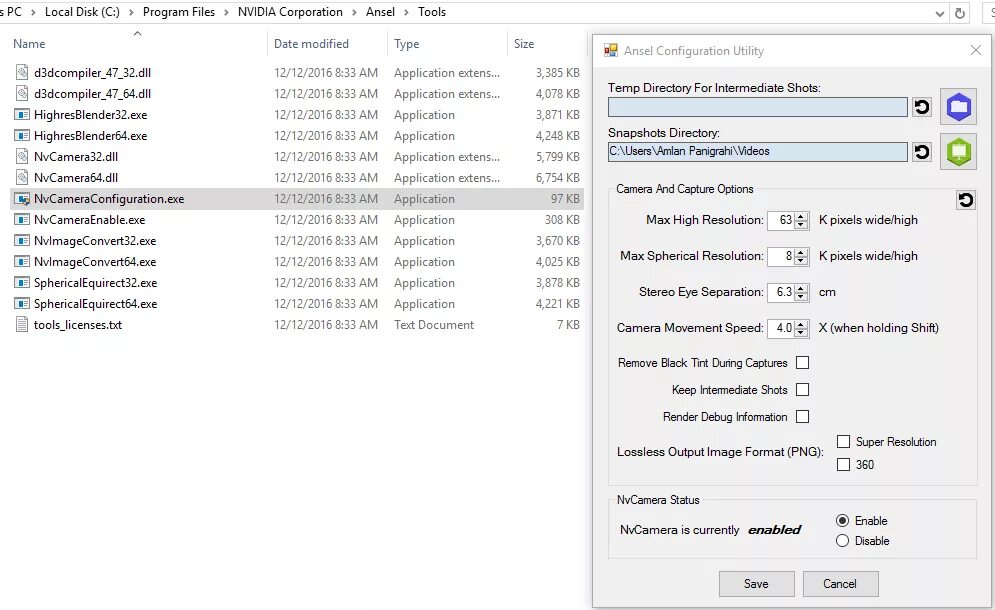The image size is (995, 610).
Task: Click the NvImageConvert64.exe file icon
Action: [22, 262]
